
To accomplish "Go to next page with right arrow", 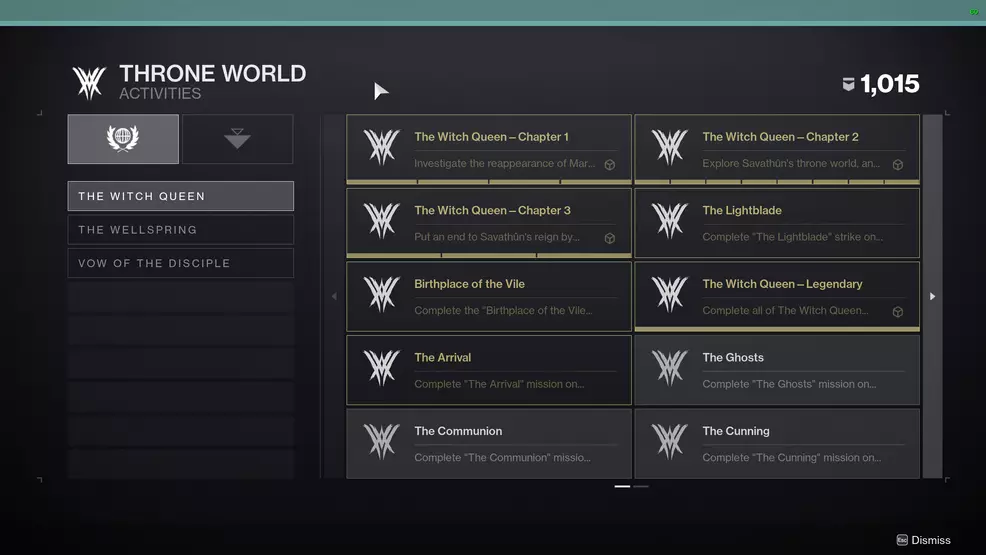I will pos(932,296).
